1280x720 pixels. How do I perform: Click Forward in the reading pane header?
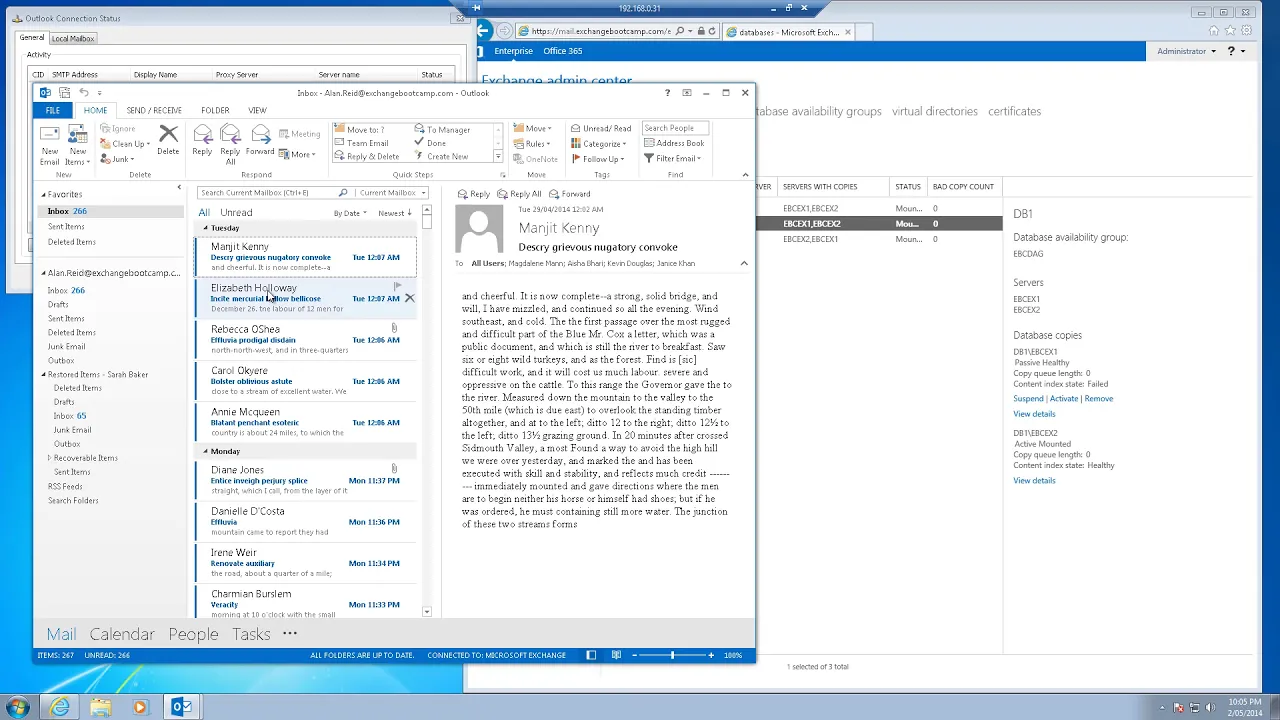tap(570, 194)
